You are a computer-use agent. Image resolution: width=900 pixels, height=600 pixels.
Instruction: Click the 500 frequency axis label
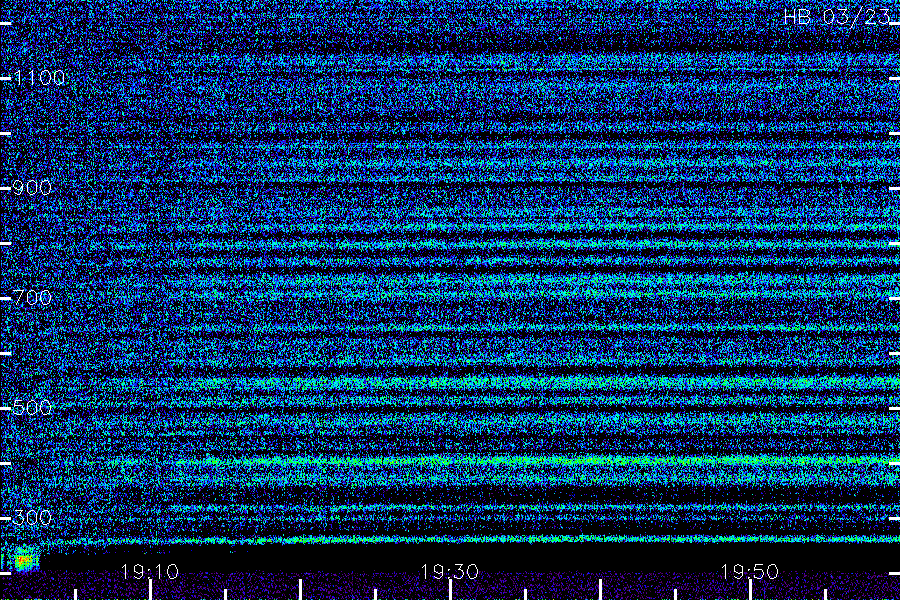[x=32, y=408]
